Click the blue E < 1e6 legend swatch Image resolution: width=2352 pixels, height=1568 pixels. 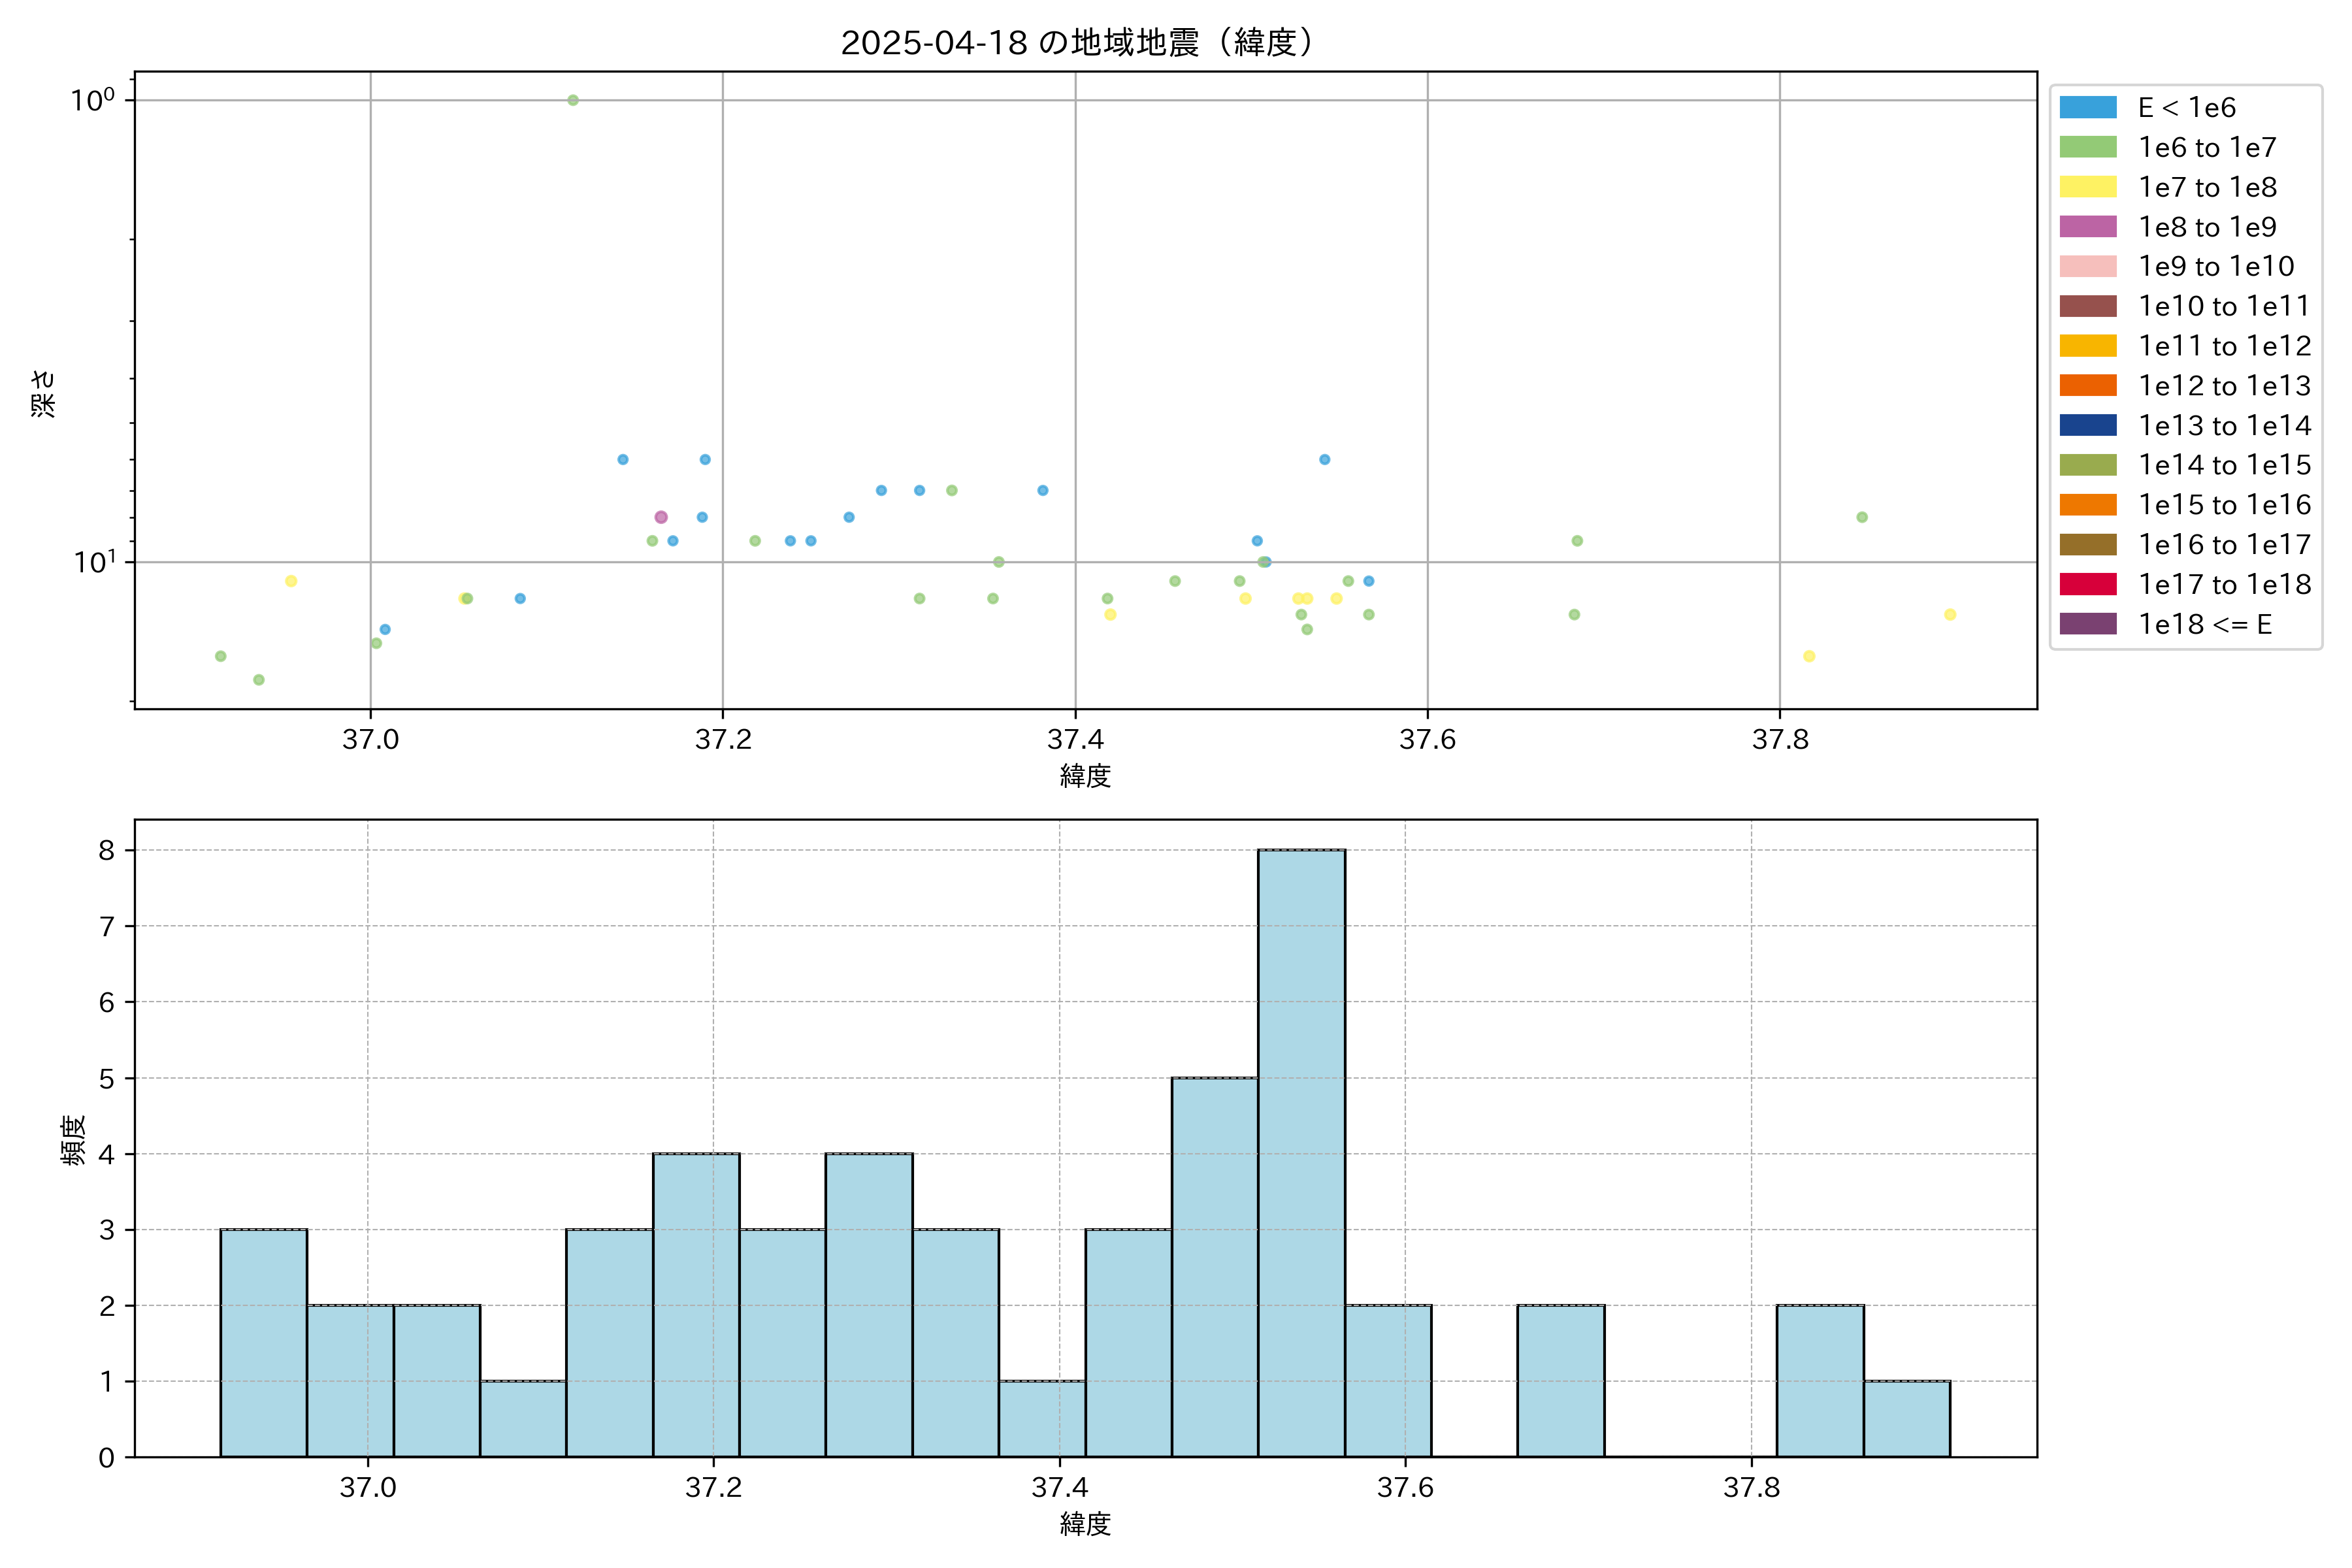pos(2087,108)
